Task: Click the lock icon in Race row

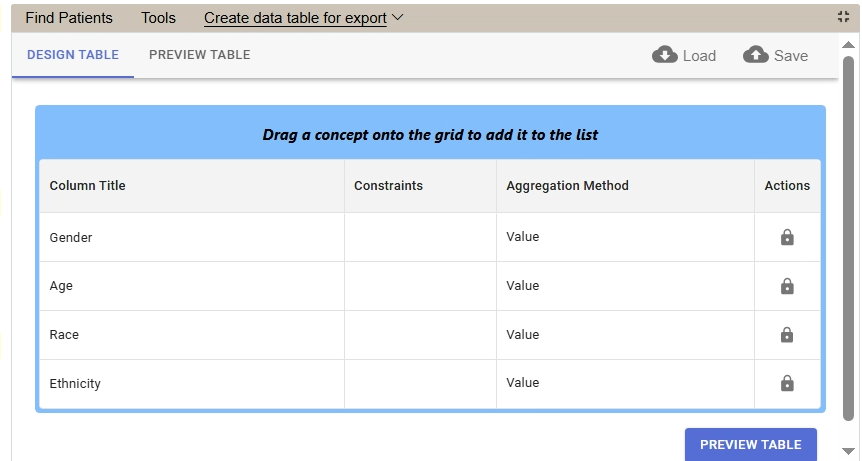Action: point(787,335)
